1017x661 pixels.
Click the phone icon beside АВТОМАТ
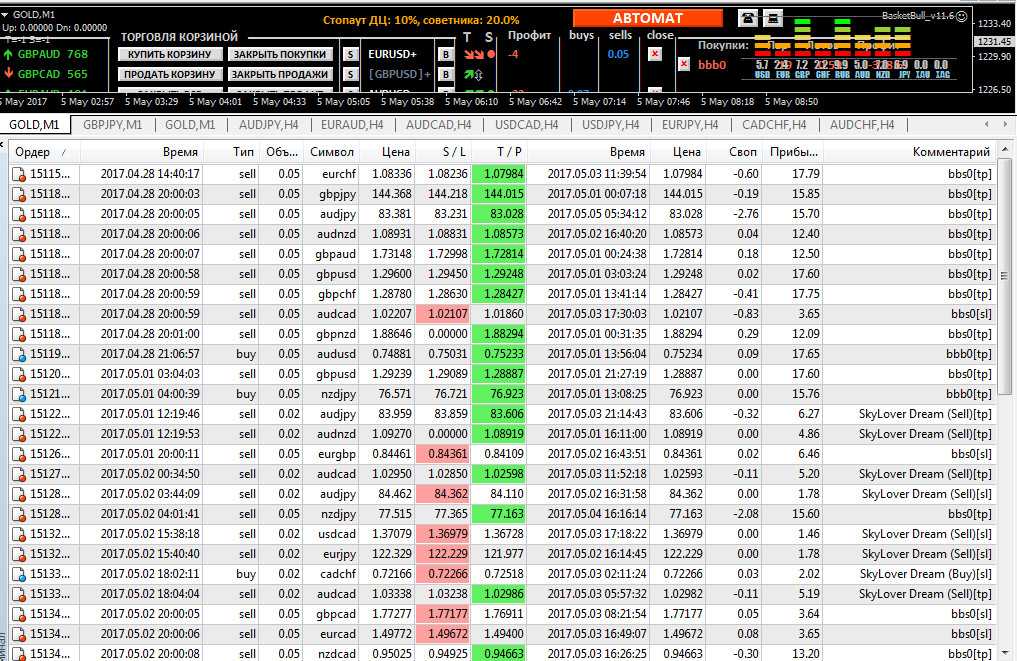[x=747, y=18]
